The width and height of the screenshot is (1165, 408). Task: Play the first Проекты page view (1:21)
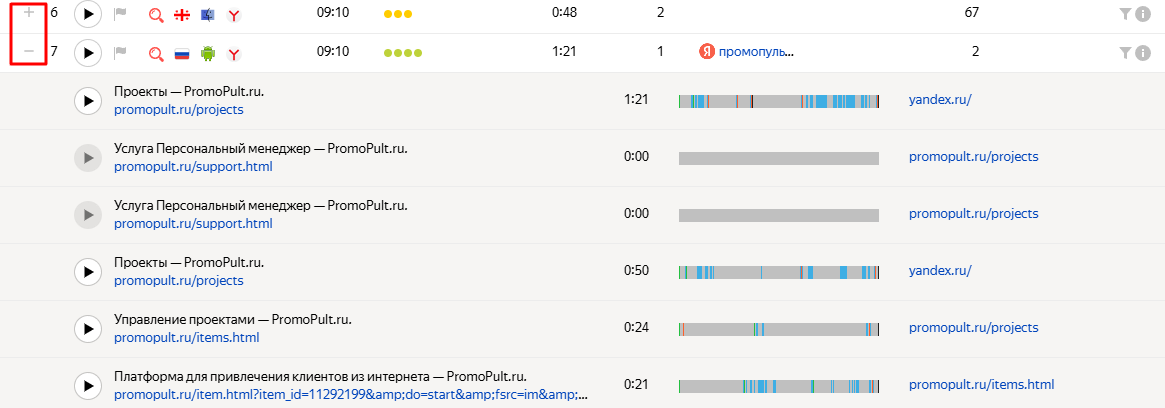click(x=88, y=101)
